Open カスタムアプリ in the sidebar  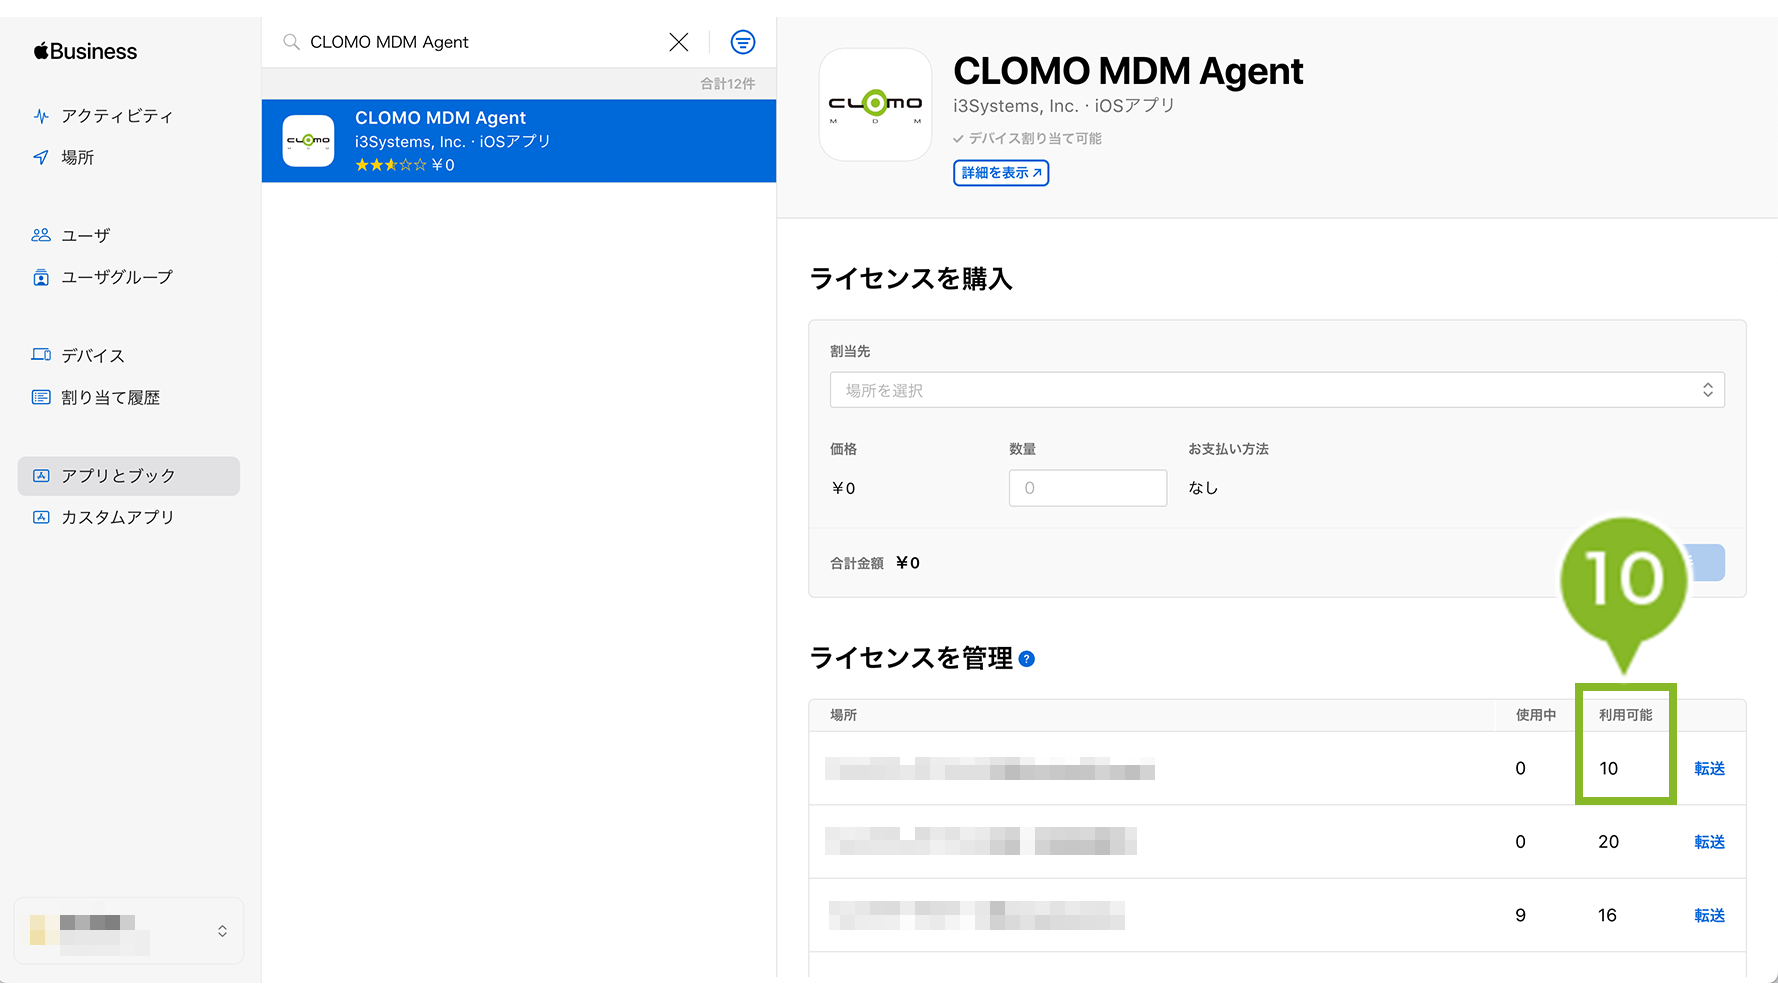(117, 517)
